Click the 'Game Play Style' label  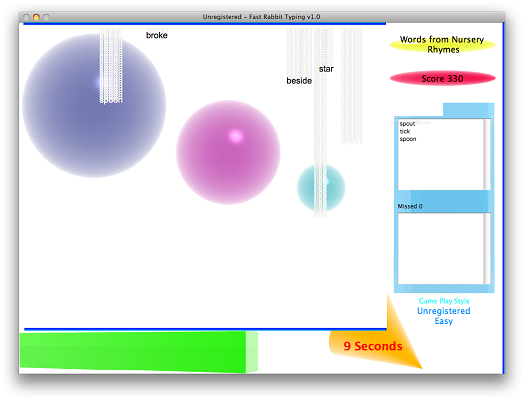444,301
